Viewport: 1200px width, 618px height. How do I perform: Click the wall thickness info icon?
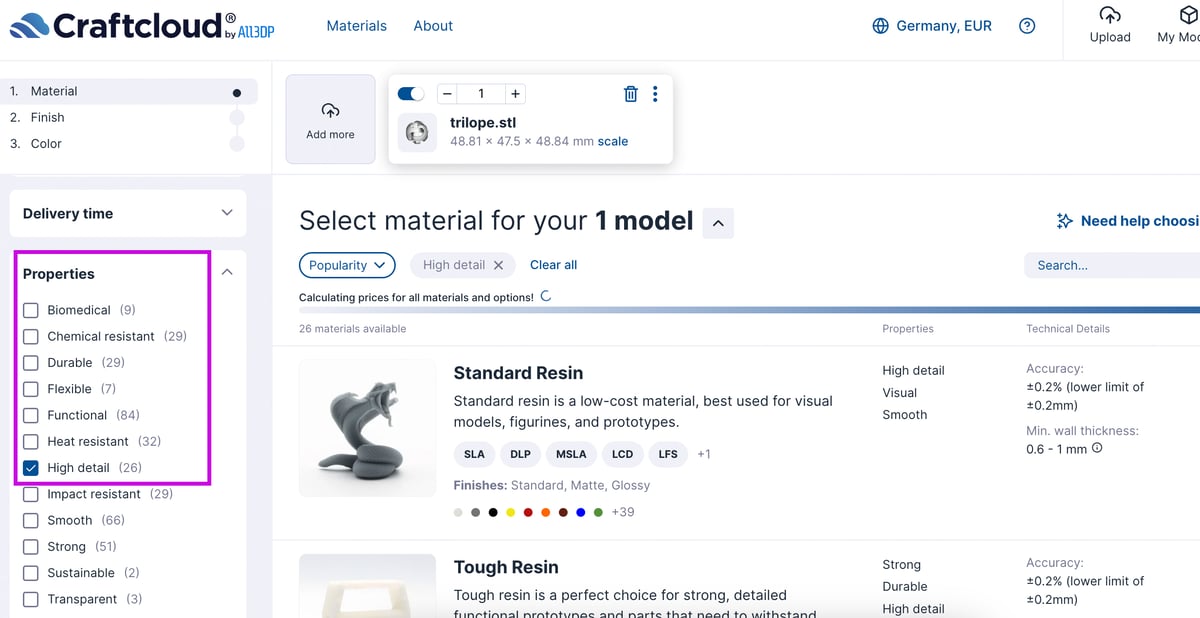click(1097, 449)
